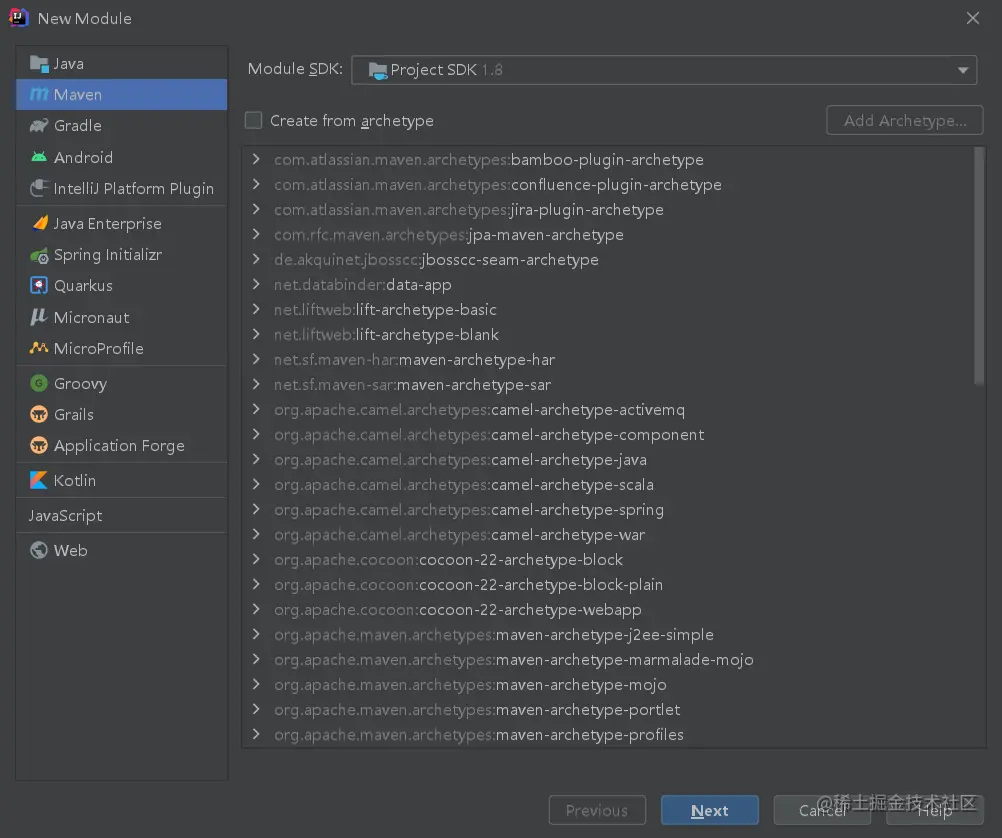
Task: Click the Grails icon
Action: pyautogui.click(x=39, y=414)
